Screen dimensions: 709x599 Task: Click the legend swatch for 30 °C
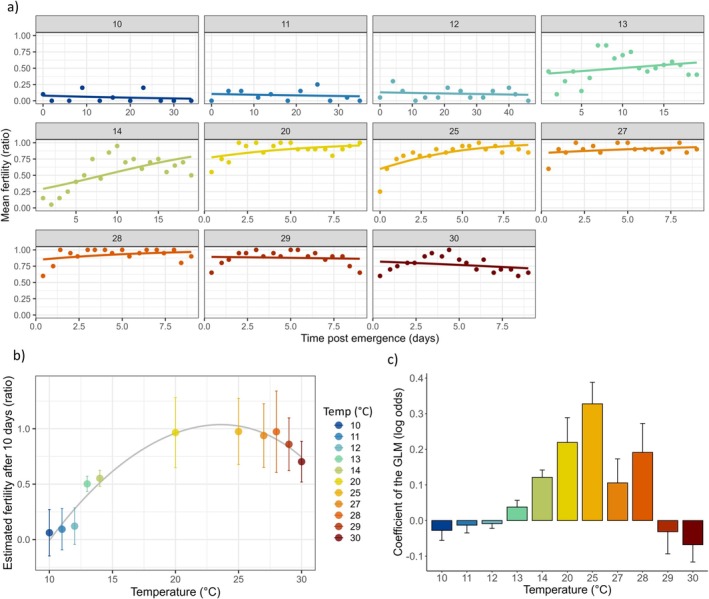pyautogui.click(x=339, y=538)
